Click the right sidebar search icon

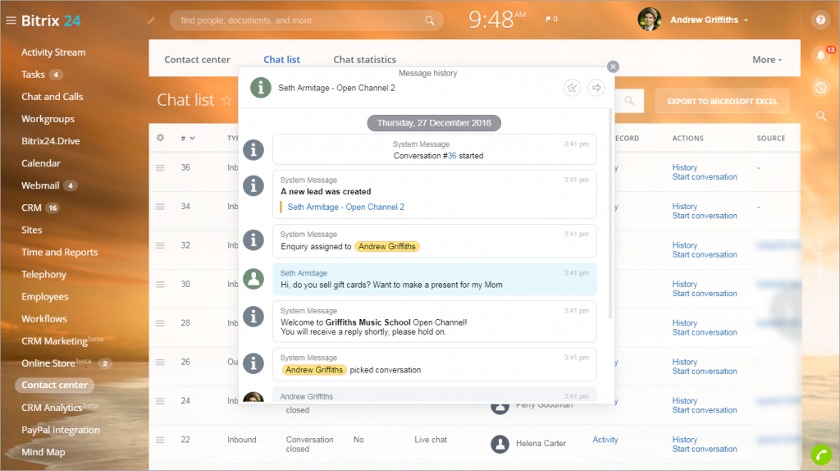tap(821, 116)
